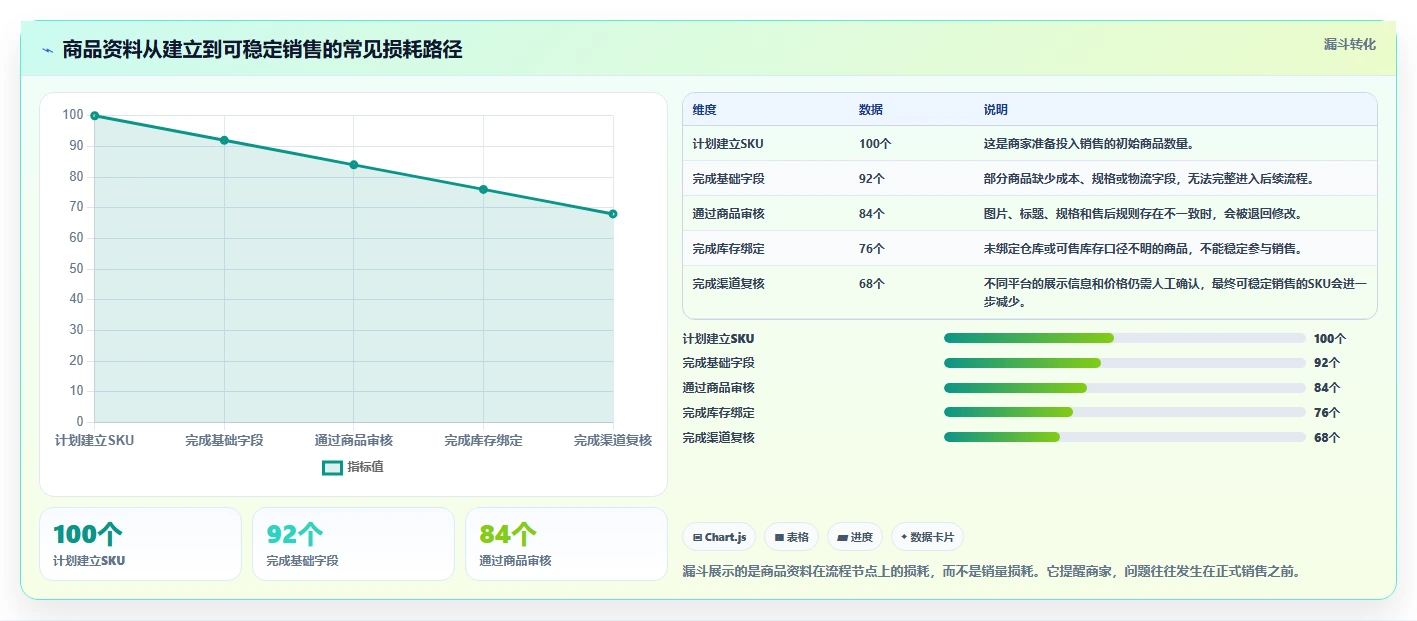
Task: Click the 通过商品审核 x-axis label in the chart
Action: coord(354,441)
